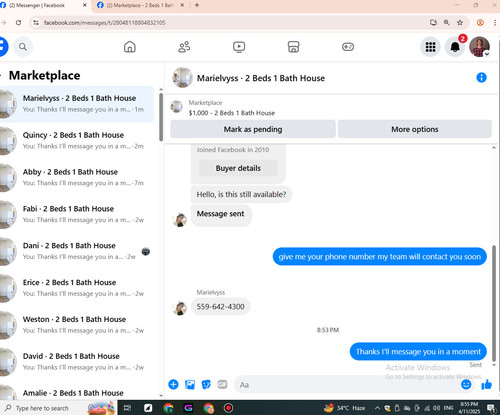
Task: Open a new browser tab
Action: tap(197, 5)
